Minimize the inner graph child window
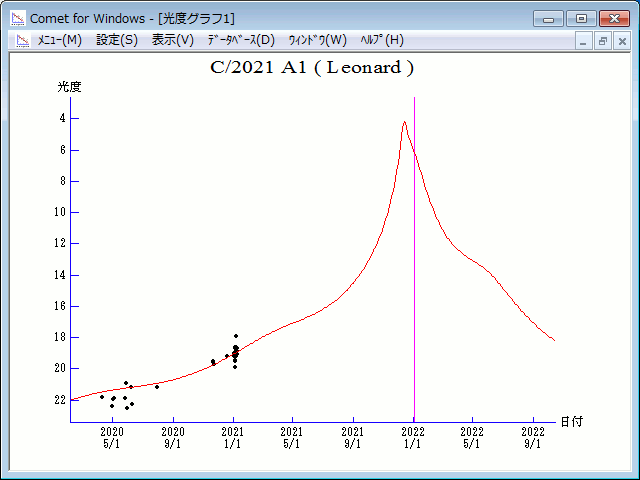640x480 pixels. [x=584, y=41]
